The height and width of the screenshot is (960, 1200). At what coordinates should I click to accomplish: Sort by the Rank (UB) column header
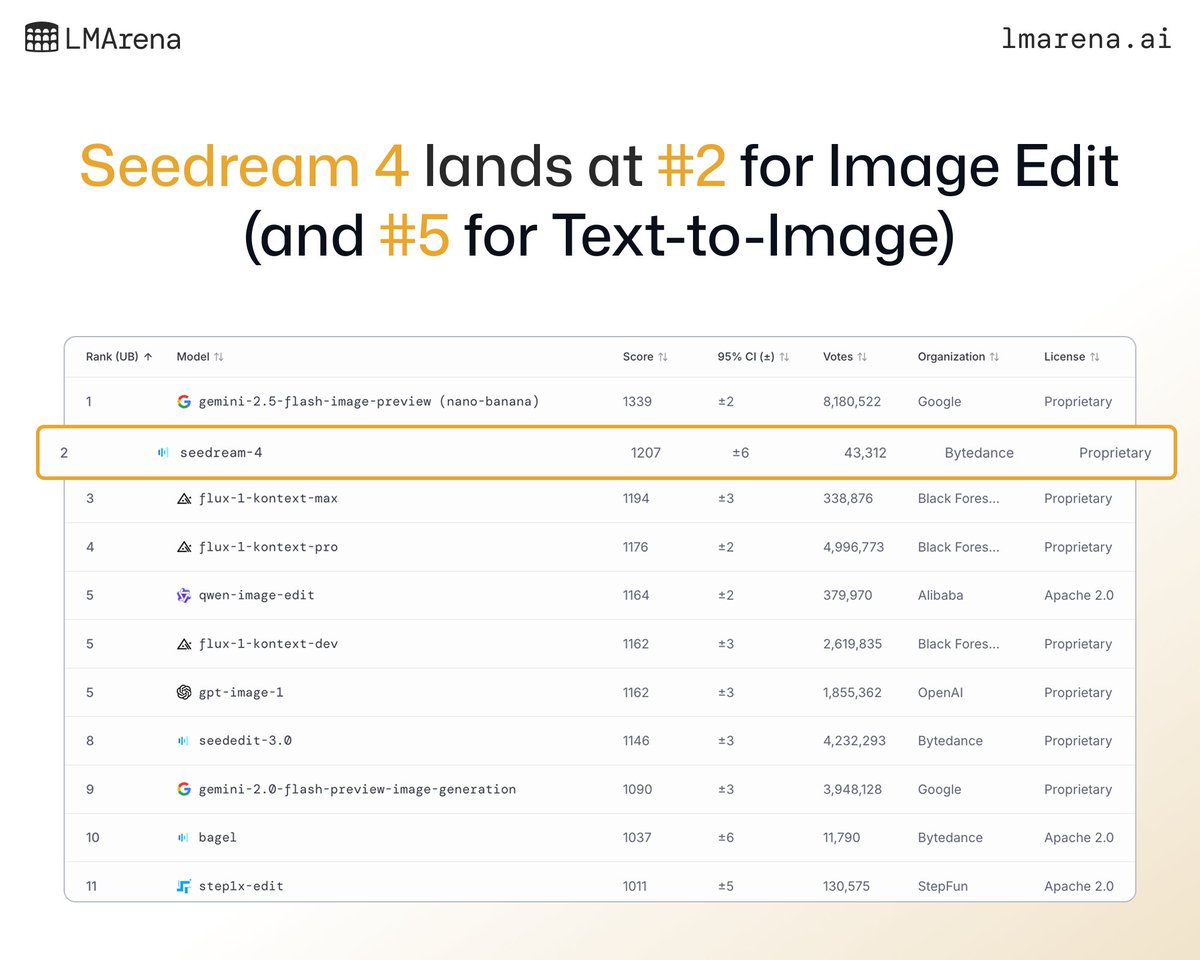(119, 357)
